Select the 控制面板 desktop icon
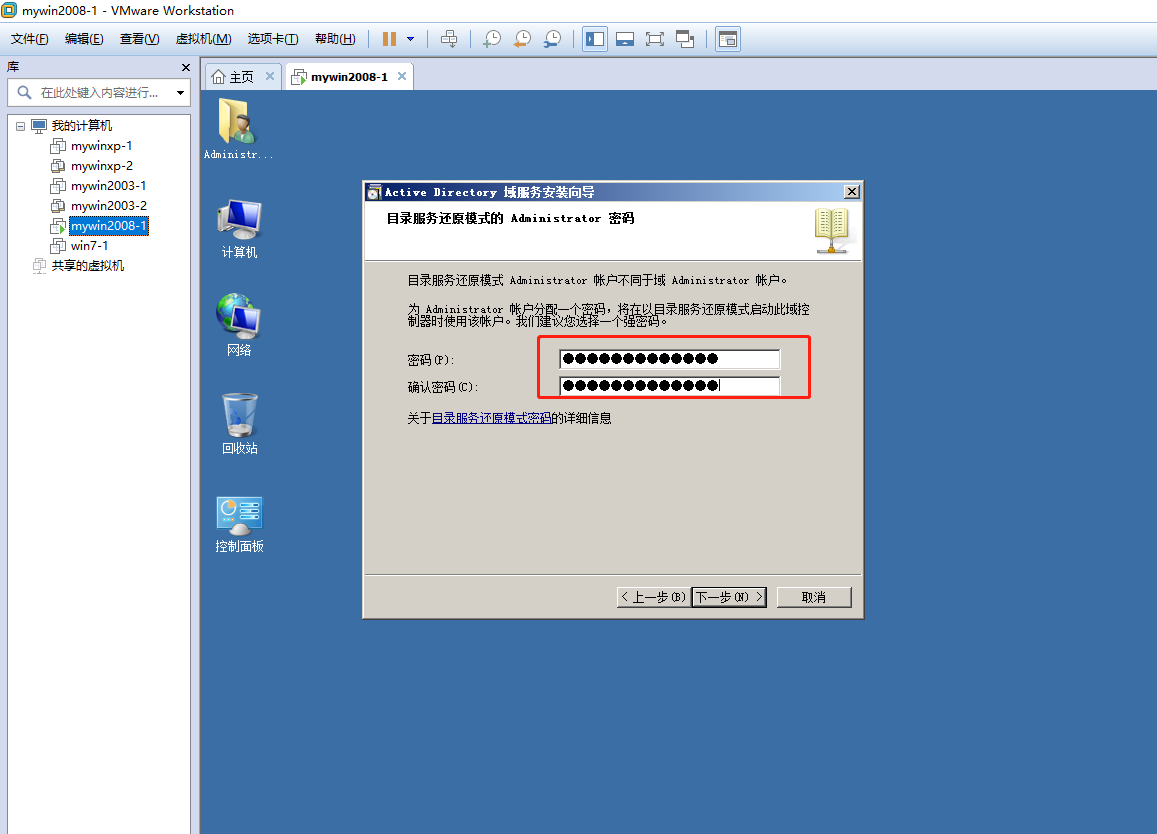 pos(239,525)
